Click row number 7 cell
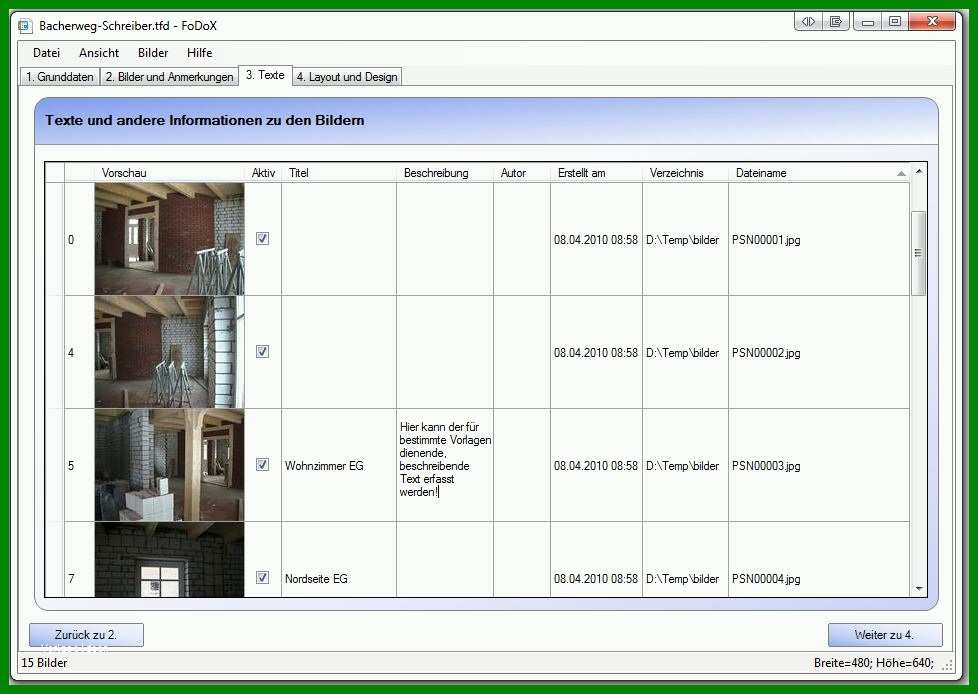This screenshot has height=694, width=978. point(79,559)
